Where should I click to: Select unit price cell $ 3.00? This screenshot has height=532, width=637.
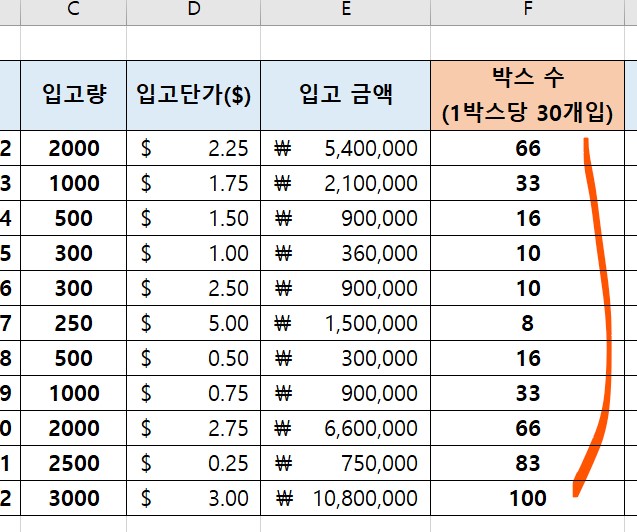tap(193, 498)
